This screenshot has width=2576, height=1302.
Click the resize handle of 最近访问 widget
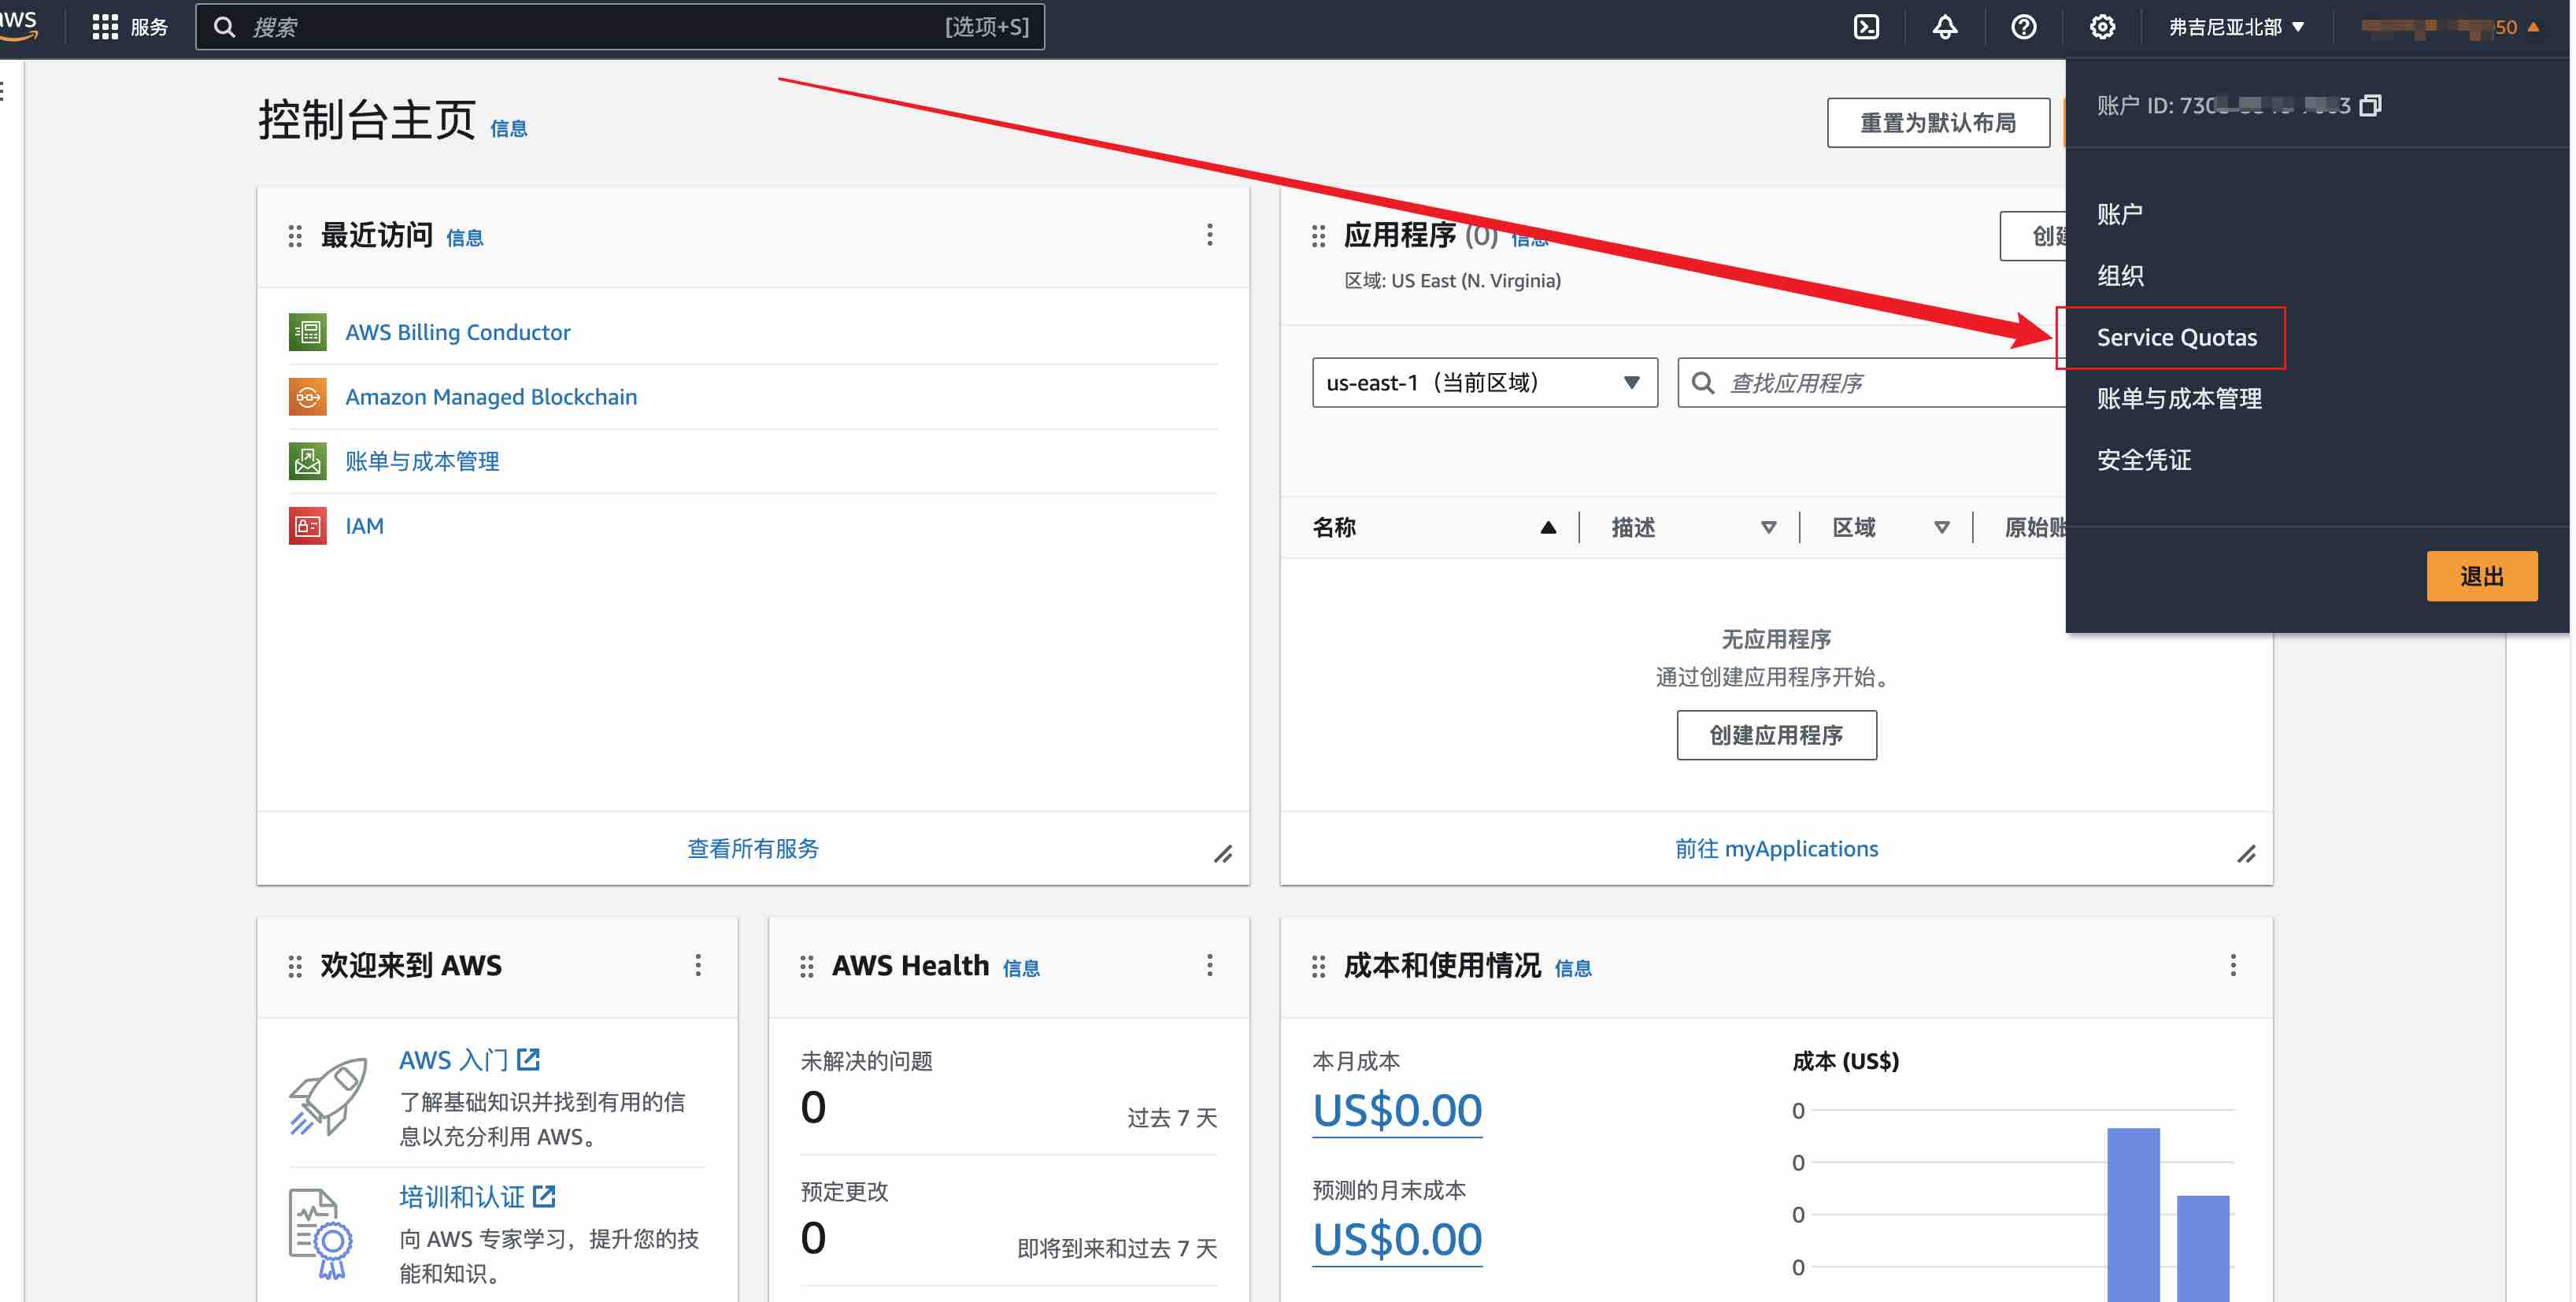point(1223,854)
